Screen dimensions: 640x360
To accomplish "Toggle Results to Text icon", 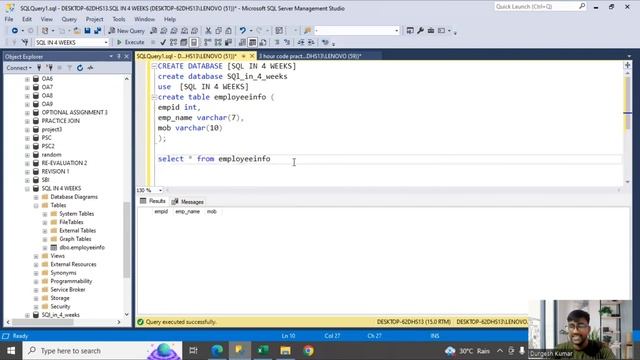I will coord(242,42).
